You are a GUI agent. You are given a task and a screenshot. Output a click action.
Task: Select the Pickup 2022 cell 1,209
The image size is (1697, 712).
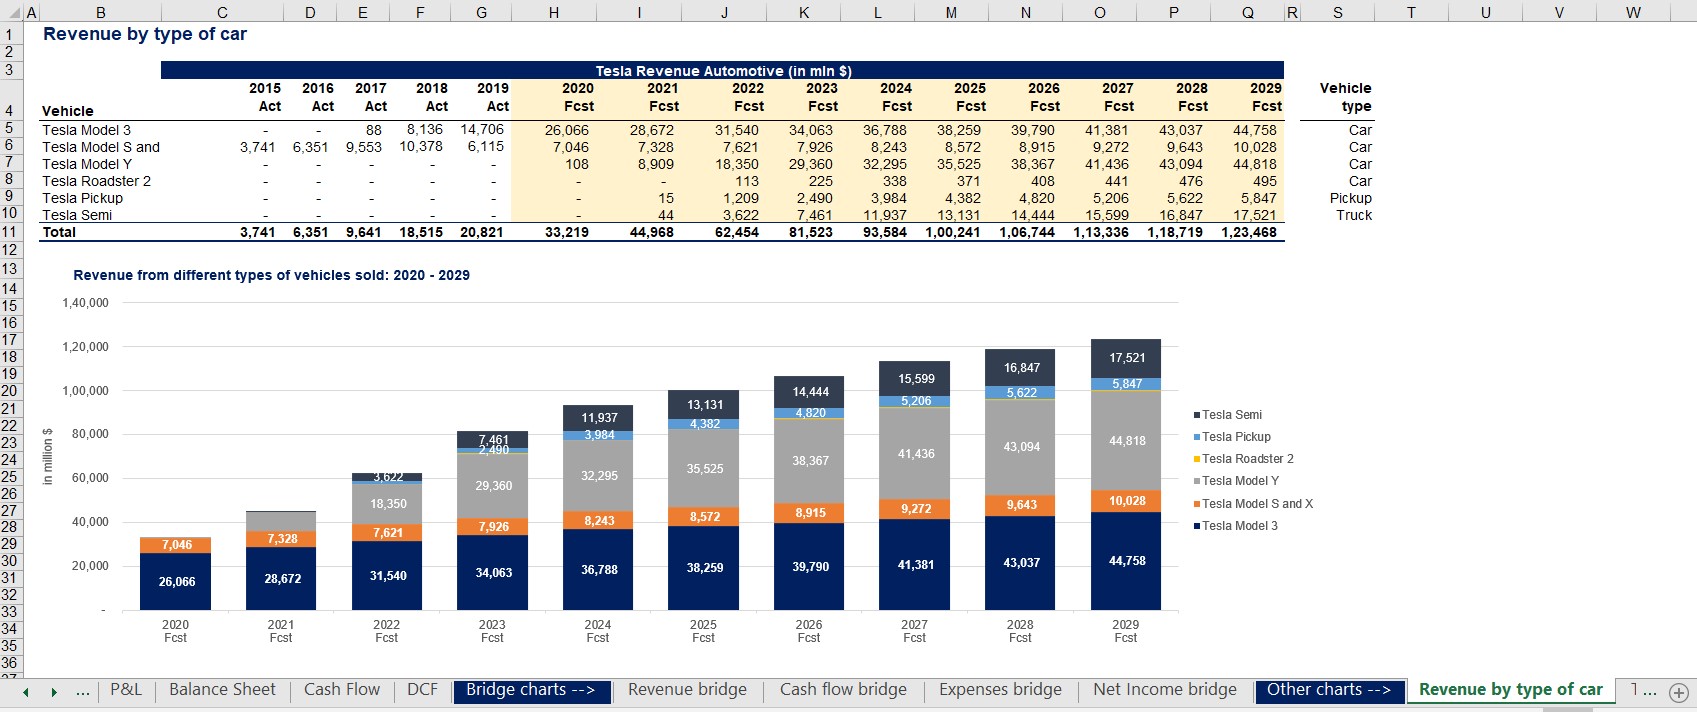click(741, 198)
